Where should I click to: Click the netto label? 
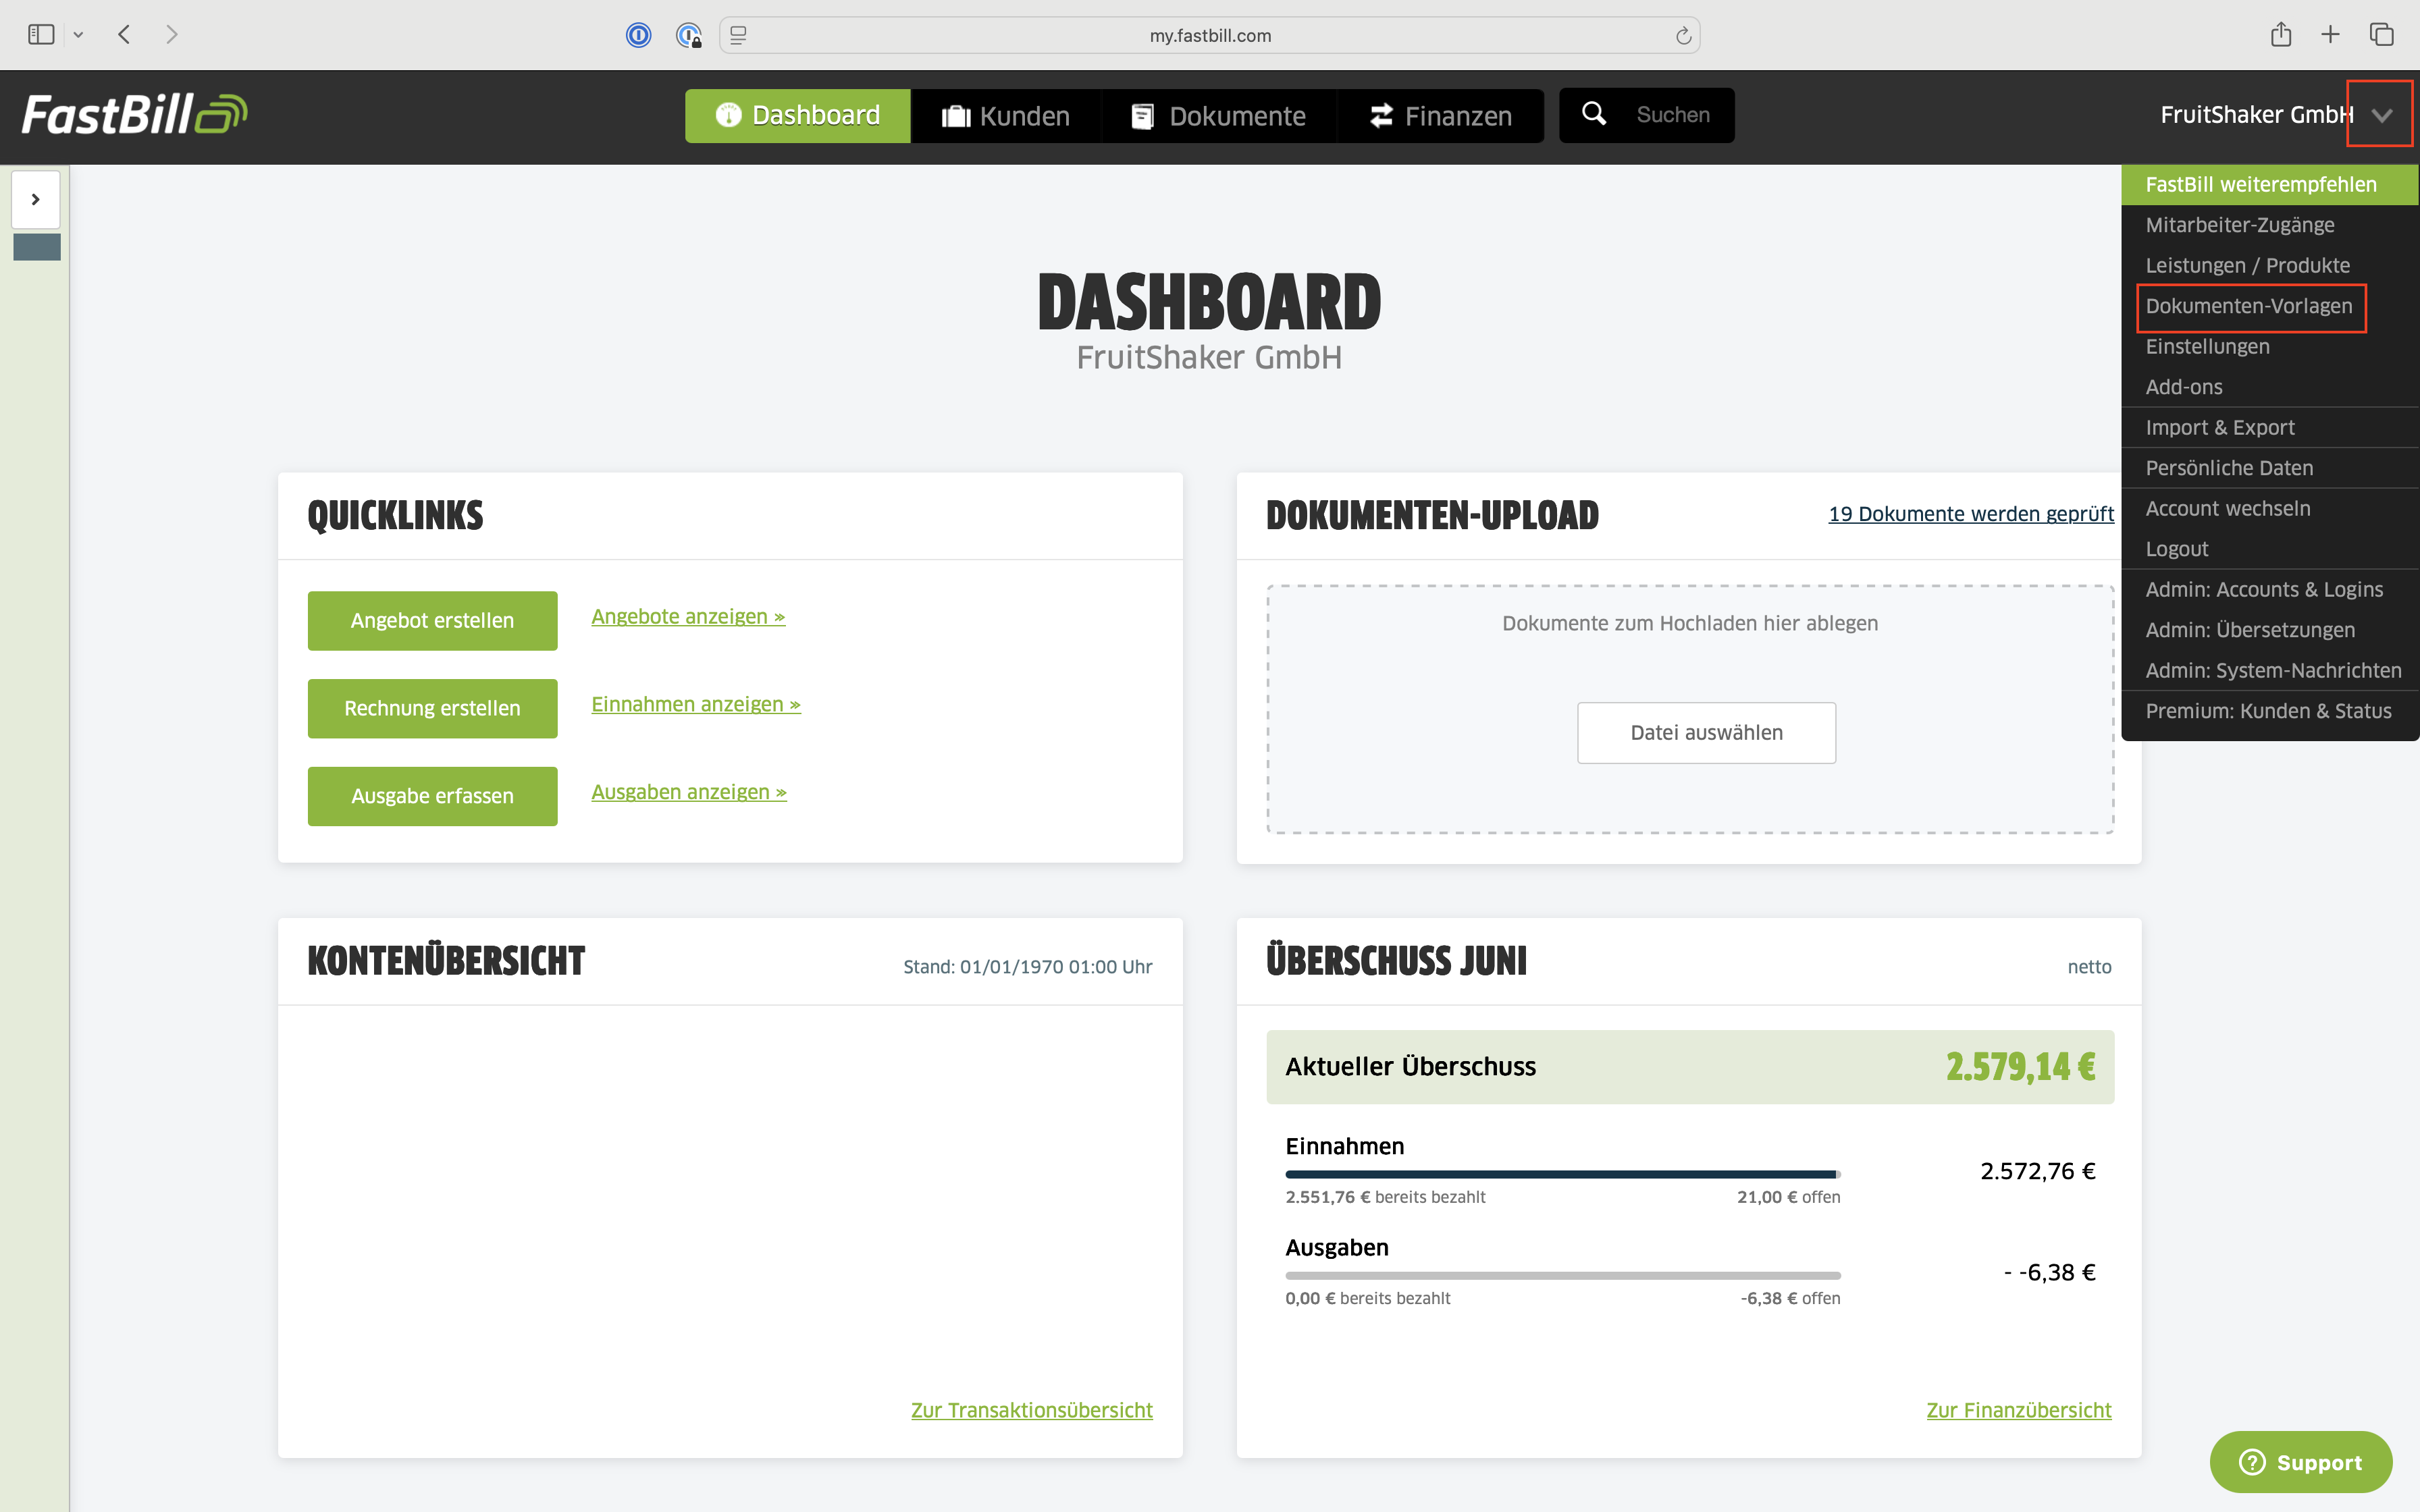click(x=2089, y=967)
